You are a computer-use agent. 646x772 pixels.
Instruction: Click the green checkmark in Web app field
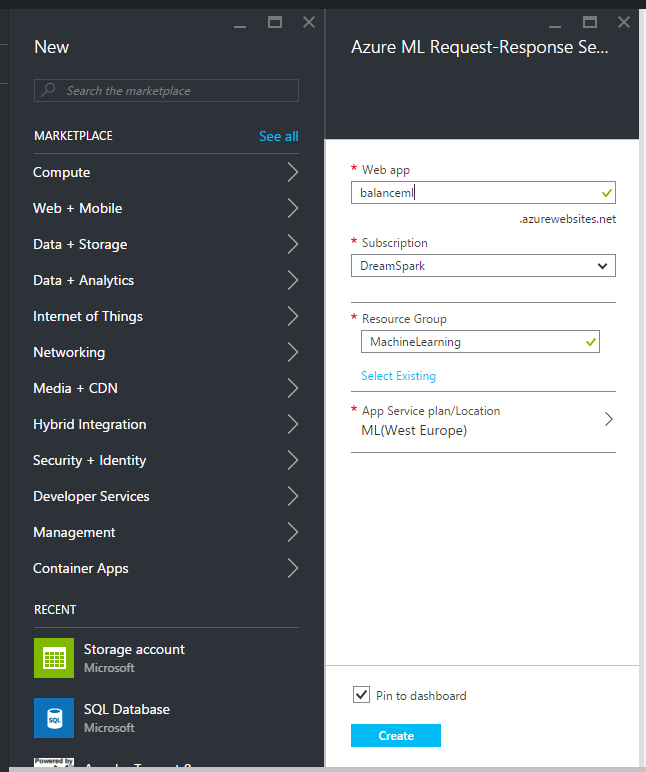coord(607,193)
